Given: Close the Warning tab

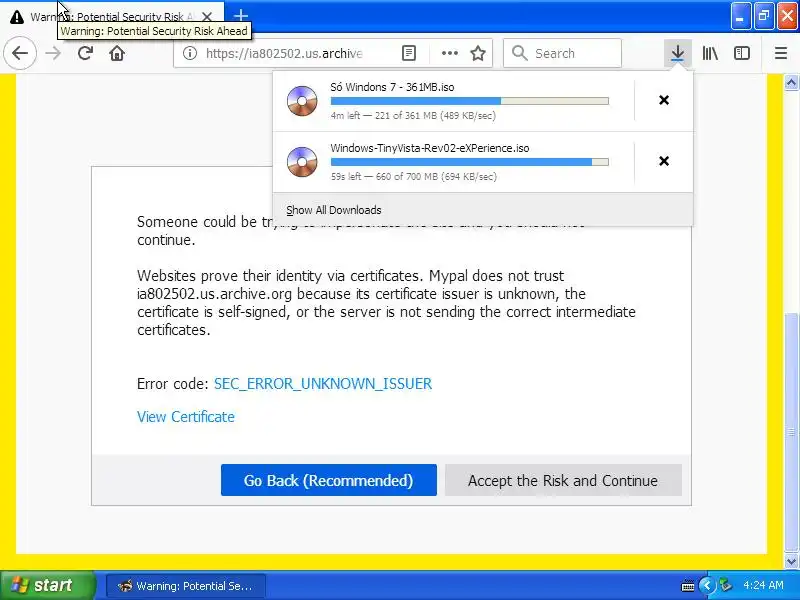Looking at the screenshot, I should tap(207, 17).
